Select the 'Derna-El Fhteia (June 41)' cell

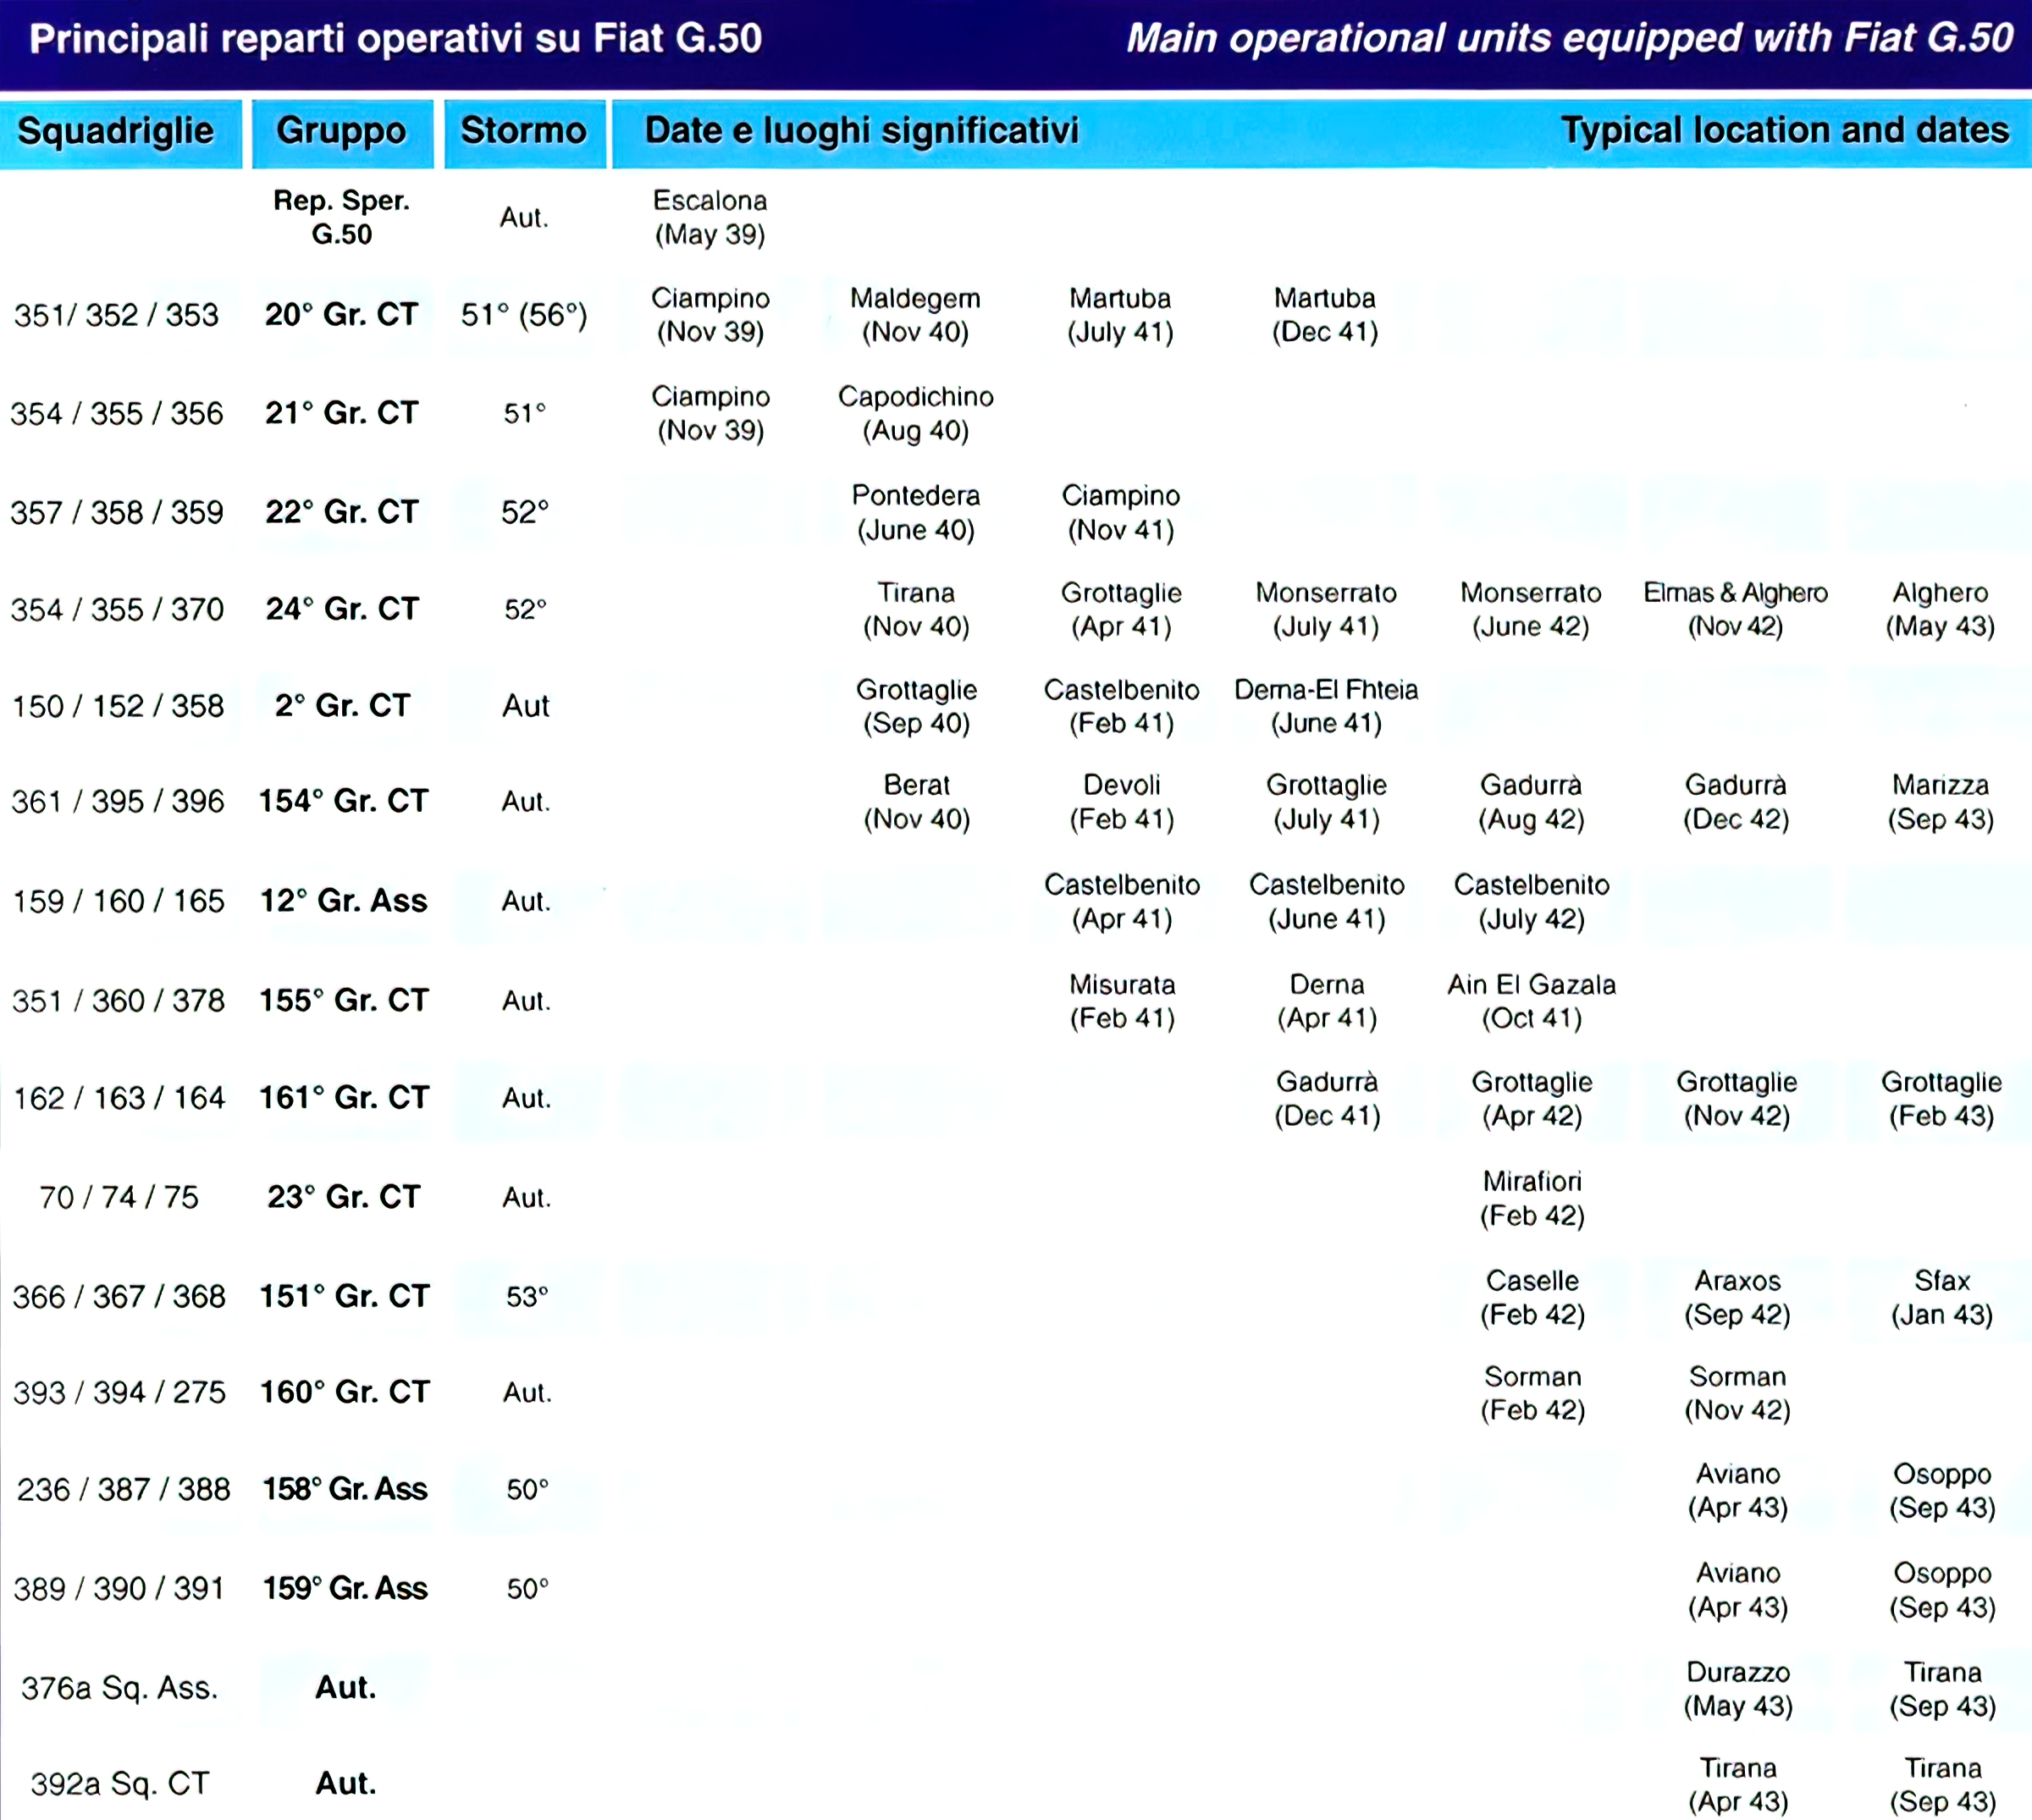pyautogui.click(x=1326, y=706)
